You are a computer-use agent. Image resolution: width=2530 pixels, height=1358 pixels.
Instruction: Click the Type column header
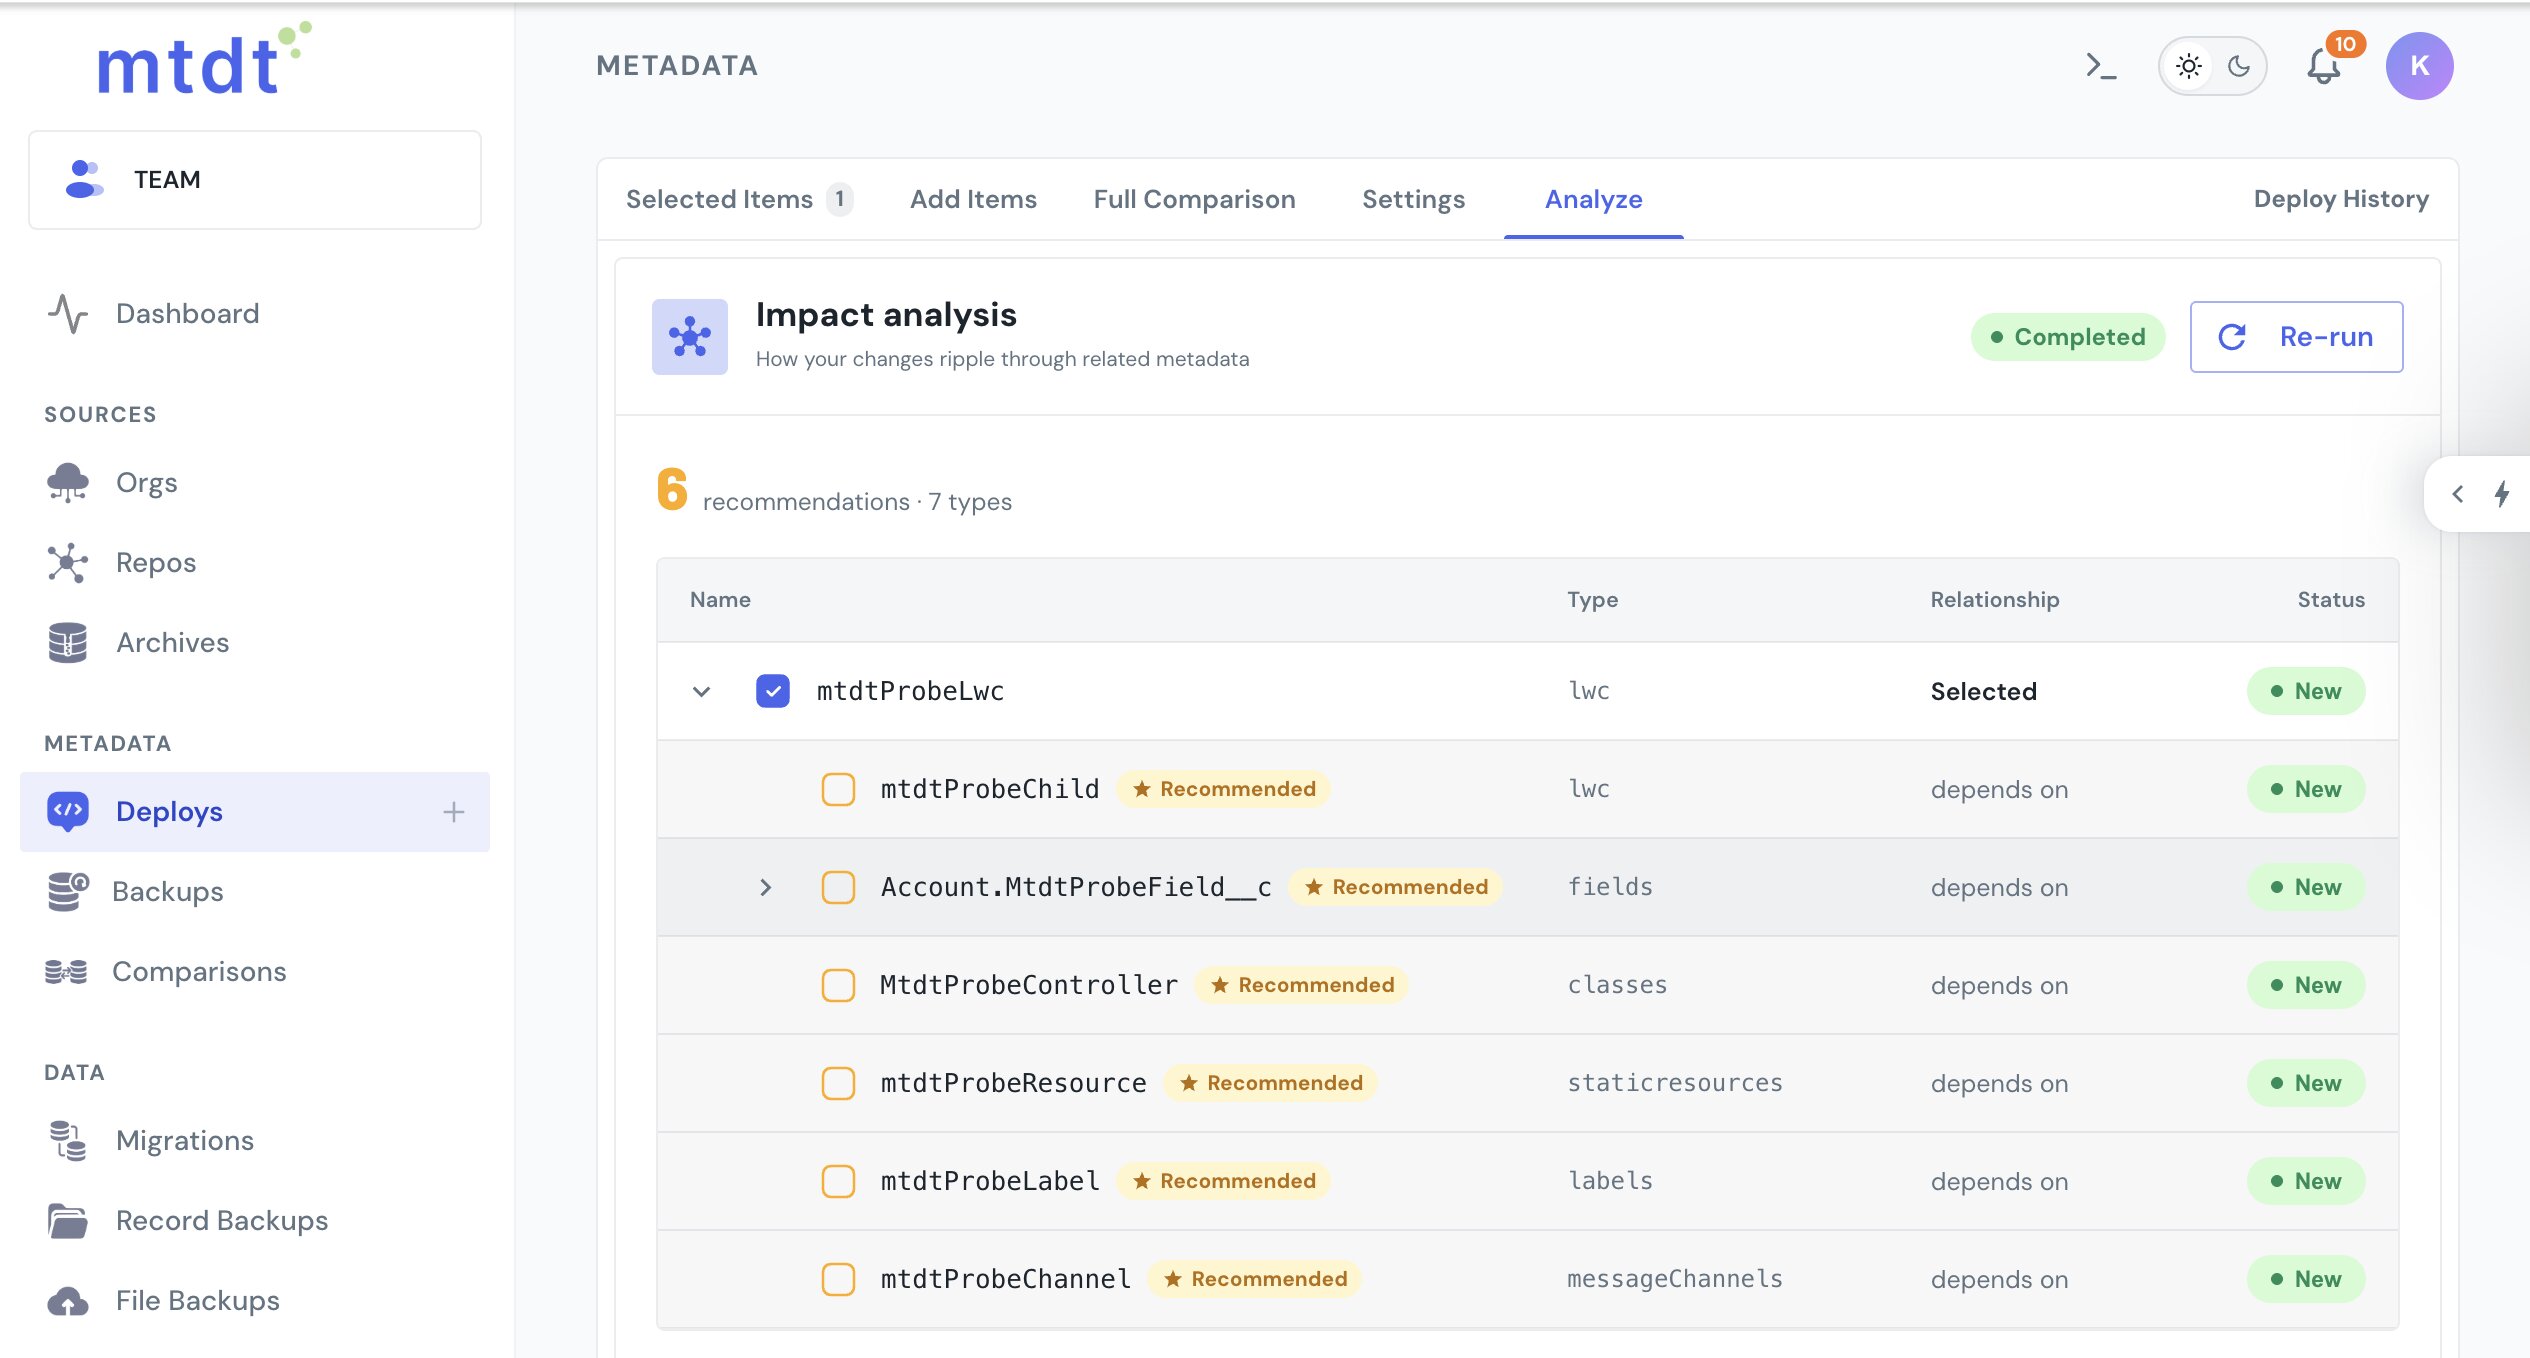click(x=1592, y=599)
